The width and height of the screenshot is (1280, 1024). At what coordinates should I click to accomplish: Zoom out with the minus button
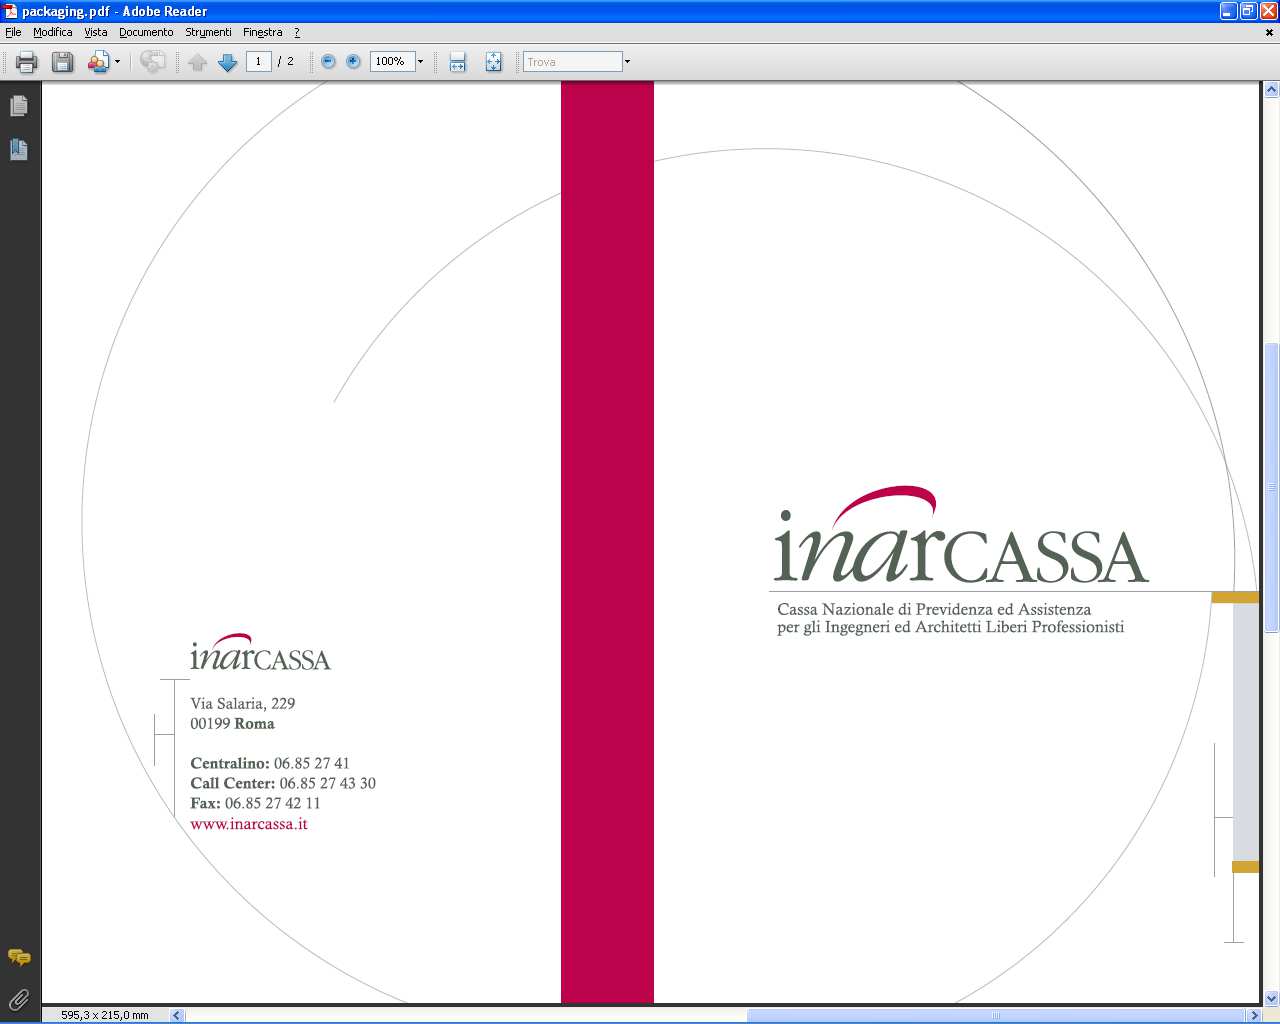328,62
